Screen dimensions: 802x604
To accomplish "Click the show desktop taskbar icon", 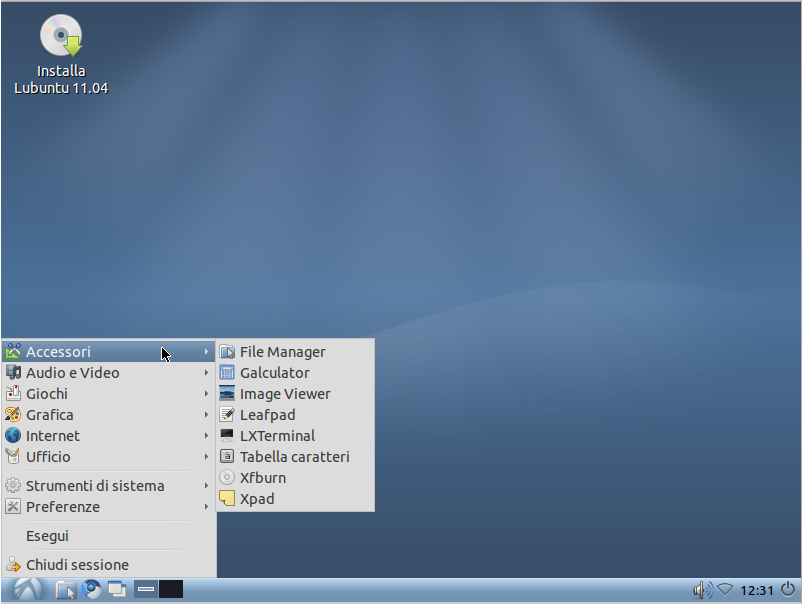I will tap(117, 590).
